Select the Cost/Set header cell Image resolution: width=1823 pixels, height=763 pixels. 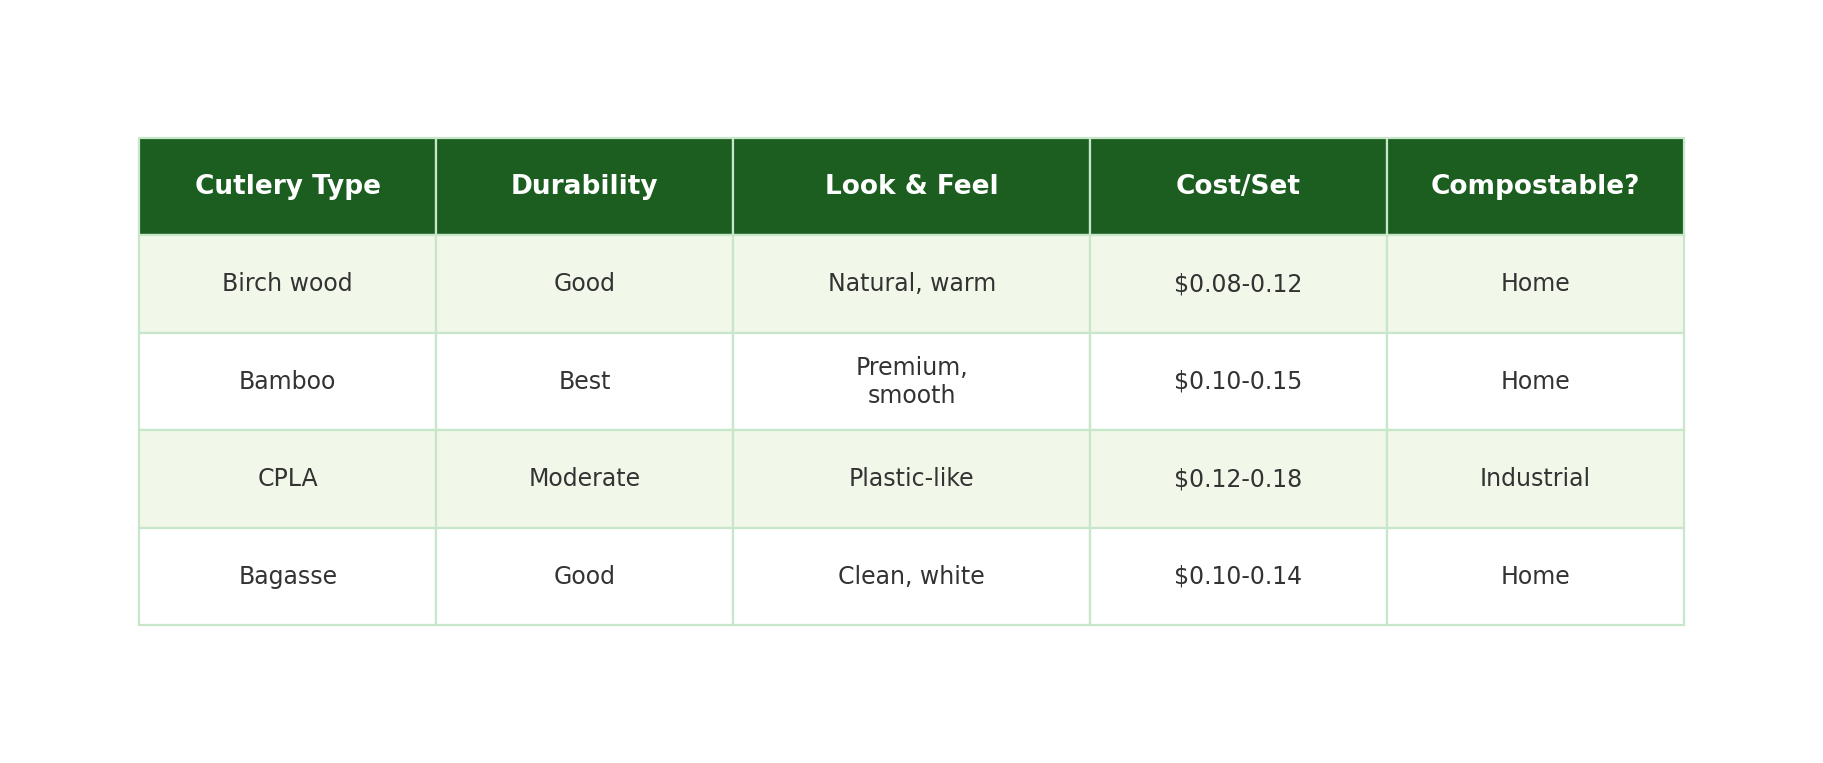1237,186
